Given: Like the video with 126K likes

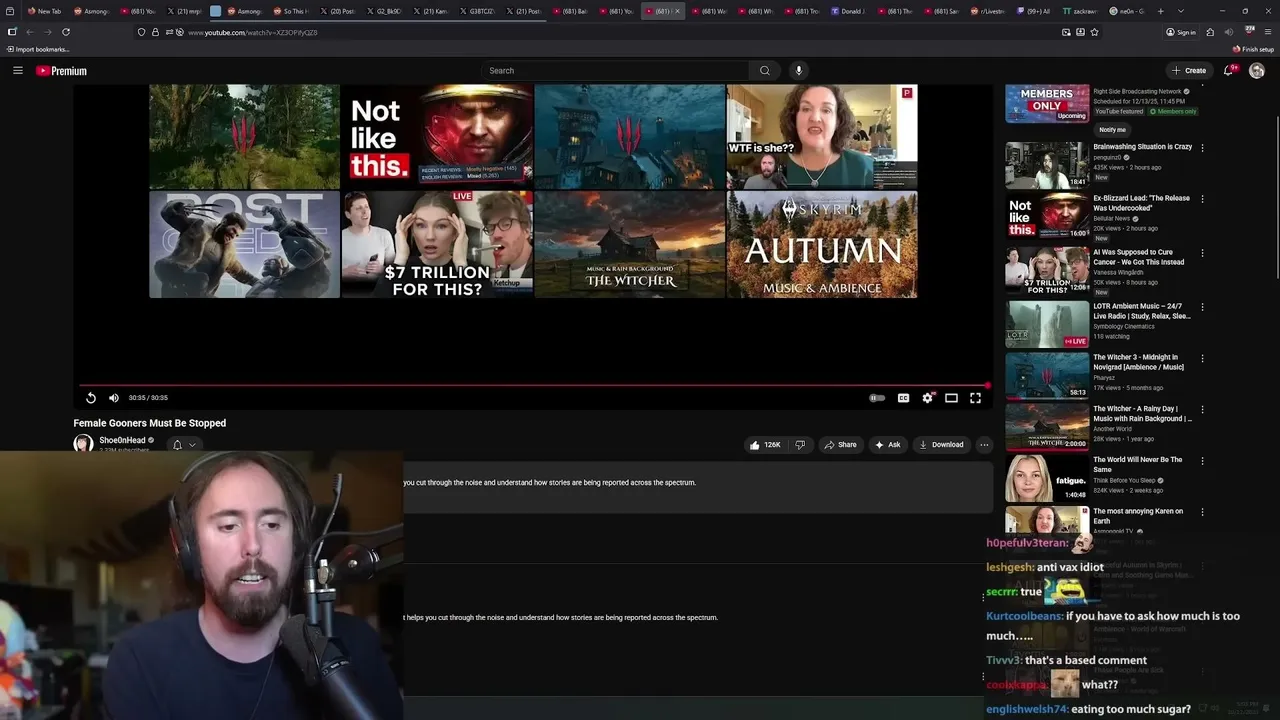Looking at the screenshot, I should coord(765,445).
